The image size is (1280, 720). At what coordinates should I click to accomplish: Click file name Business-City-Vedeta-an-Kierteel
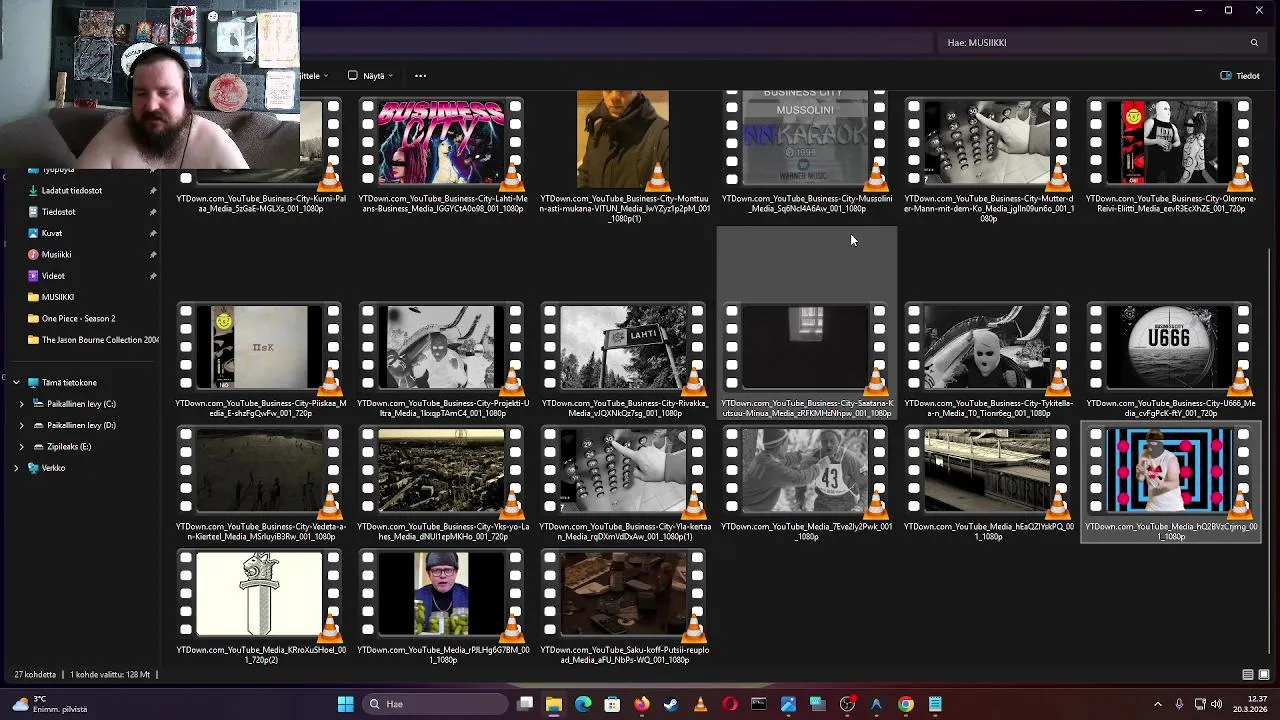260,532
